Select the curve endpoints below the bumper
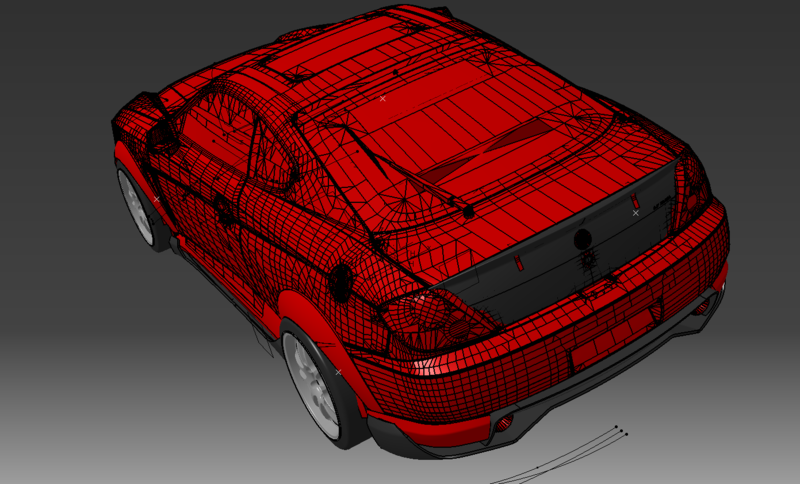The height and width of the screenshot is (484, 800). pyautogui.click(x=622, y=431)
